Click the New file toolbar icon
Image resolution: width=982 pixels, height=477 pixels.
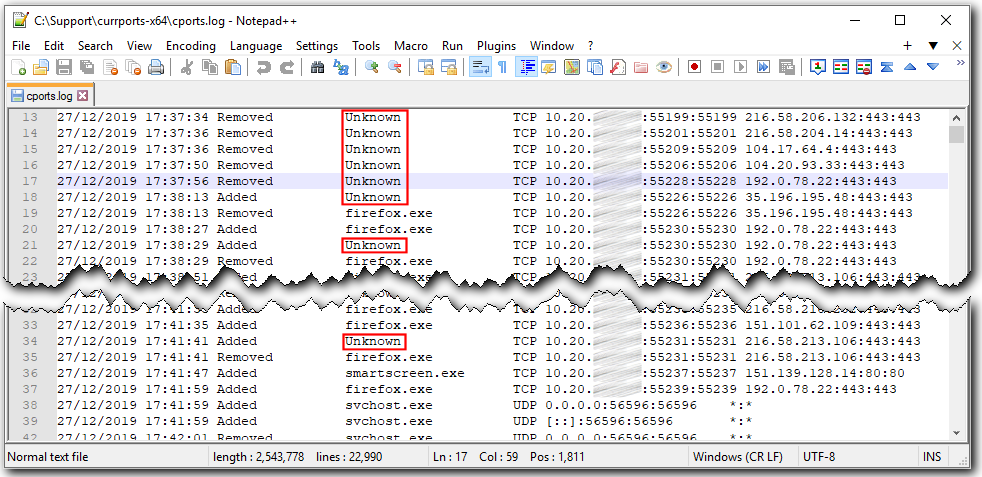(19, 68)
